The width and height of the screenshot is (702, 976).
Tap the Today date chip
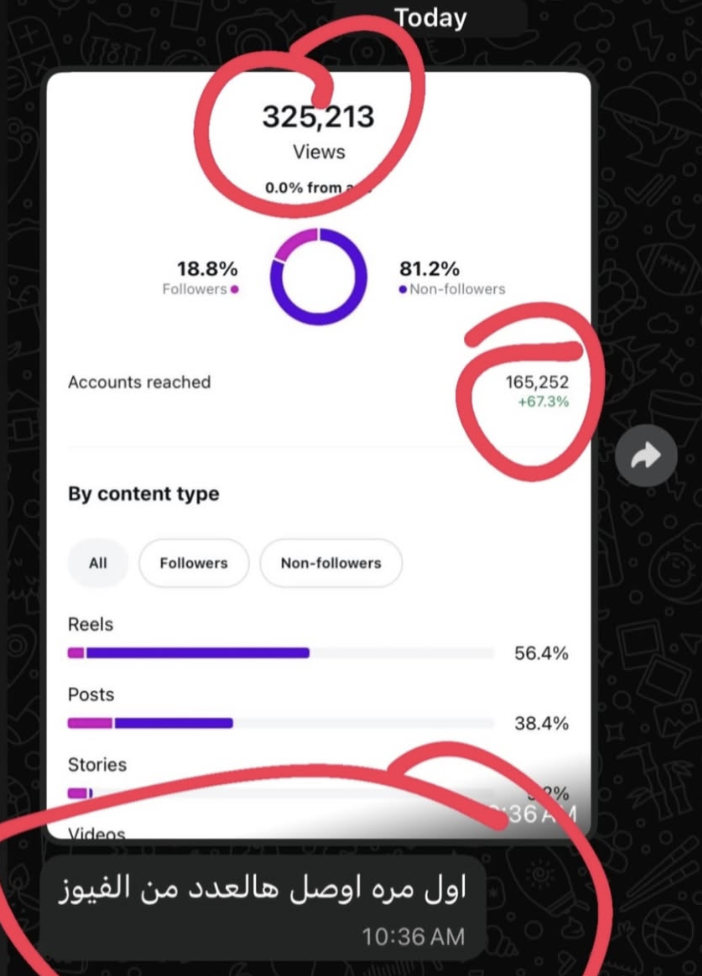click(430, 18)
